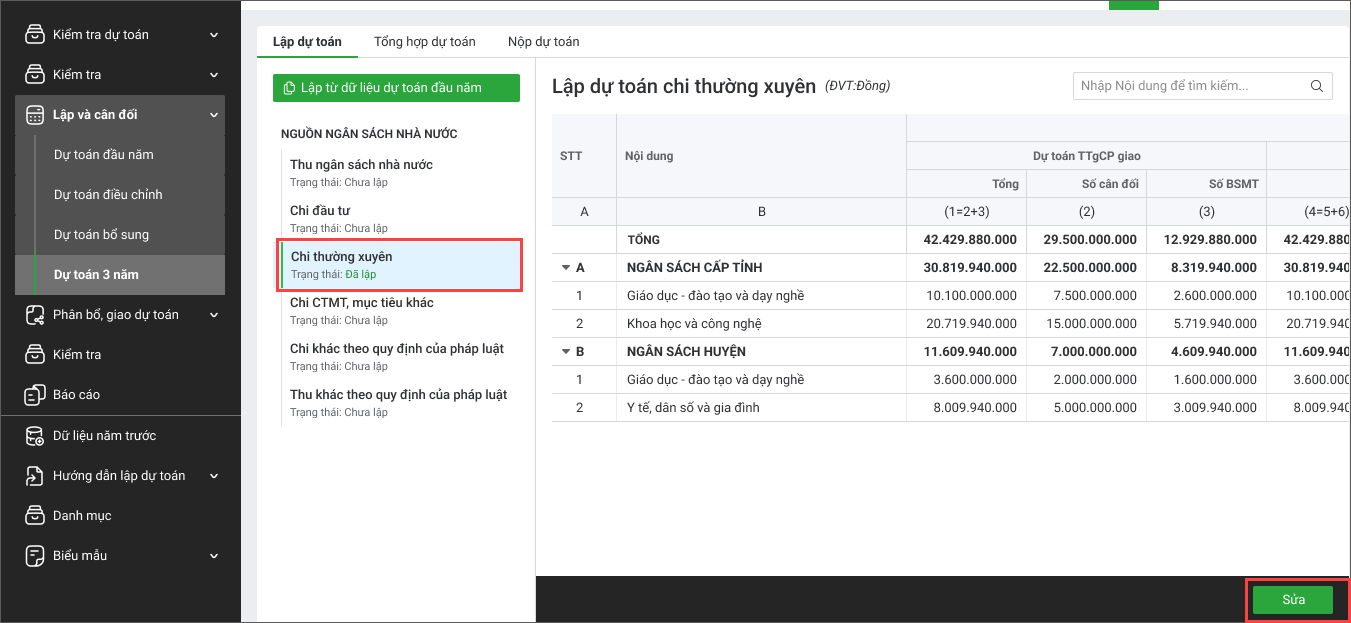Click the search magnifier icon
Image resolution: width=1351 pixels, height=623 pixels.
pyautogui.click(x=1317, y=86)
